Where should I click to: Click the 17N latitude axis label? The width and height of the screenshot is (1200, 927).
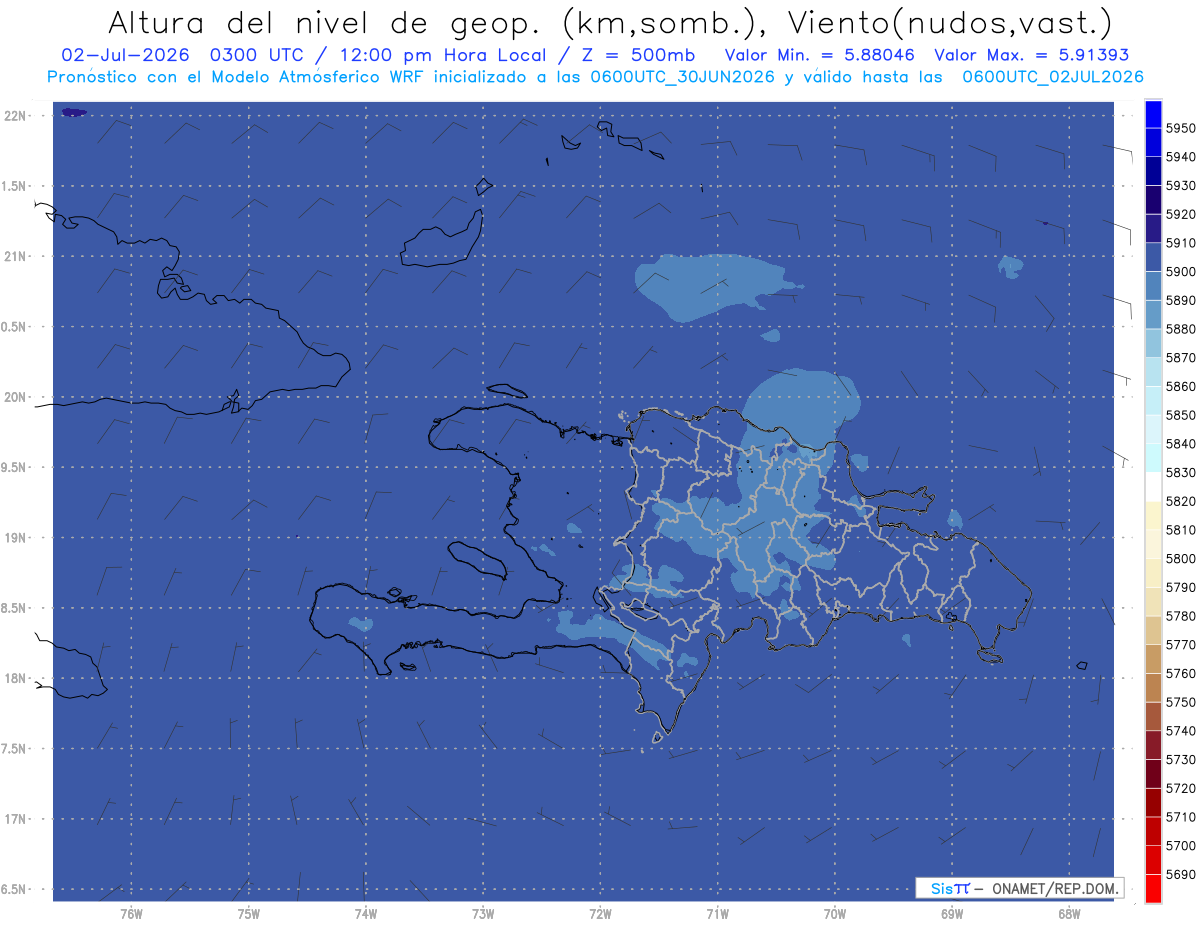tap(16, 818)
